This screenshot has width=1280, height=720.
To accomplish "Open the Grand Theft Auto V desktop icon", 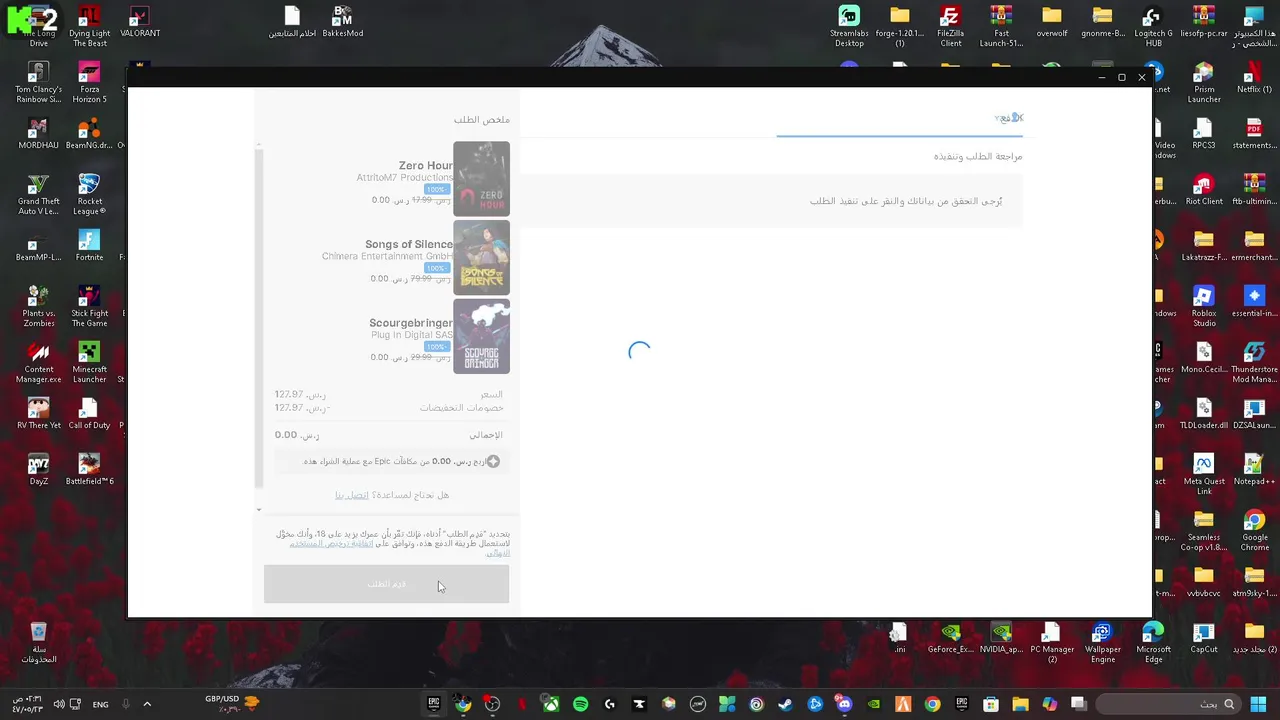I will pyautogui.click(x=38, y=194).
